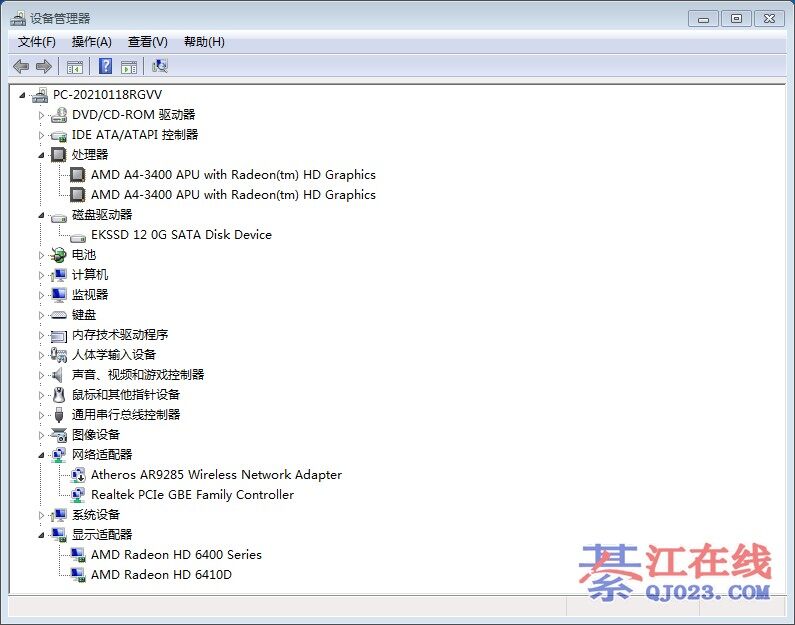Click the 电池 battery icon
The image size is (795, 625).
[59, 254]
